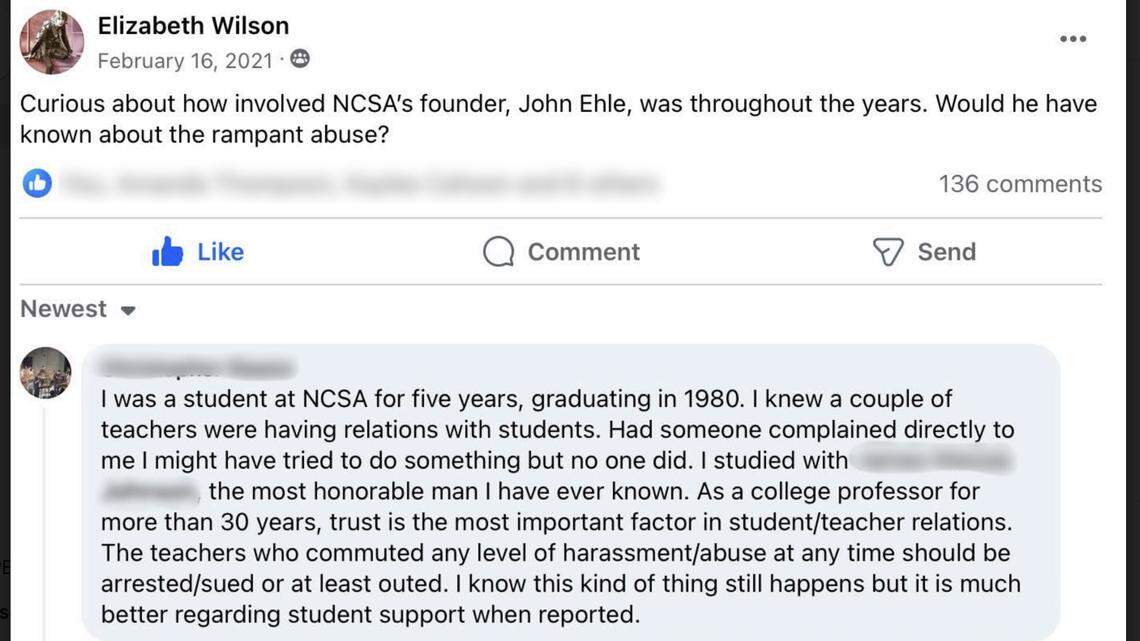1140x641 pixels.
Task: Click the chevron arrow next to Newest
Action: tap(128, 310)
